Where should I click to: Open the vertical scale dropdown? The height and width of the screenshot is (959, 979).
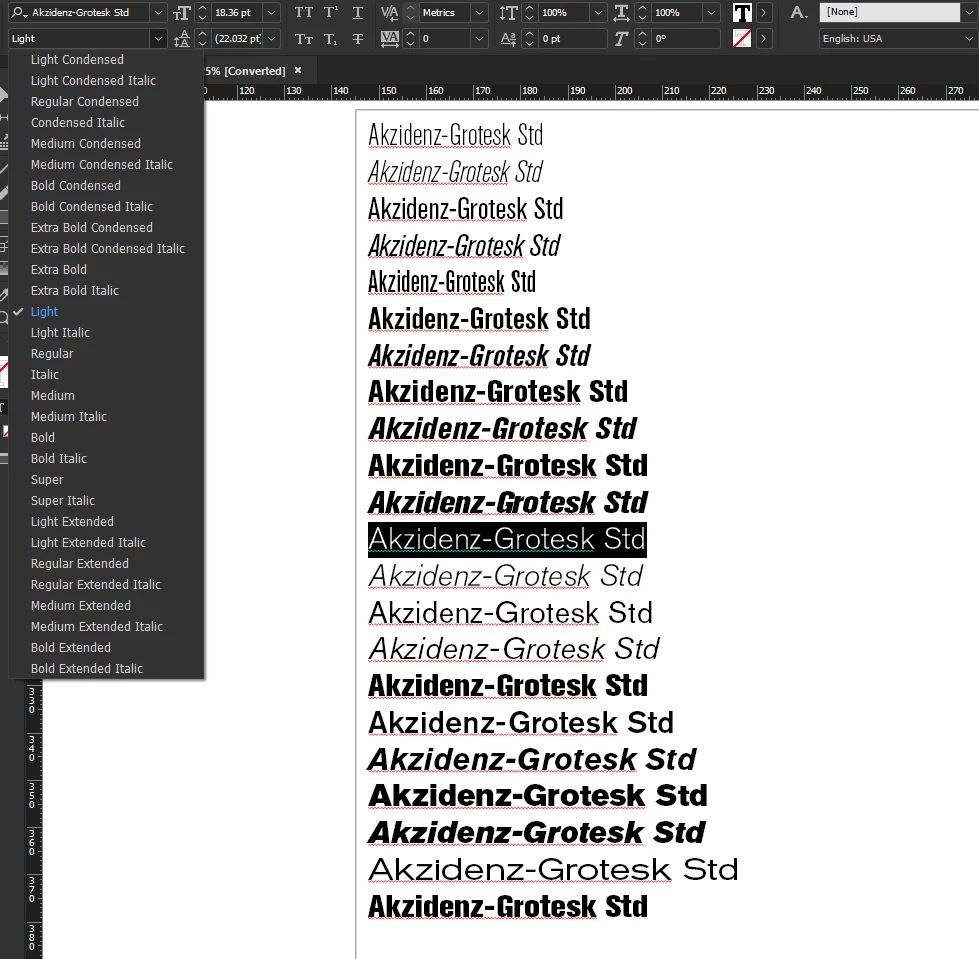(x=598, y=12)
